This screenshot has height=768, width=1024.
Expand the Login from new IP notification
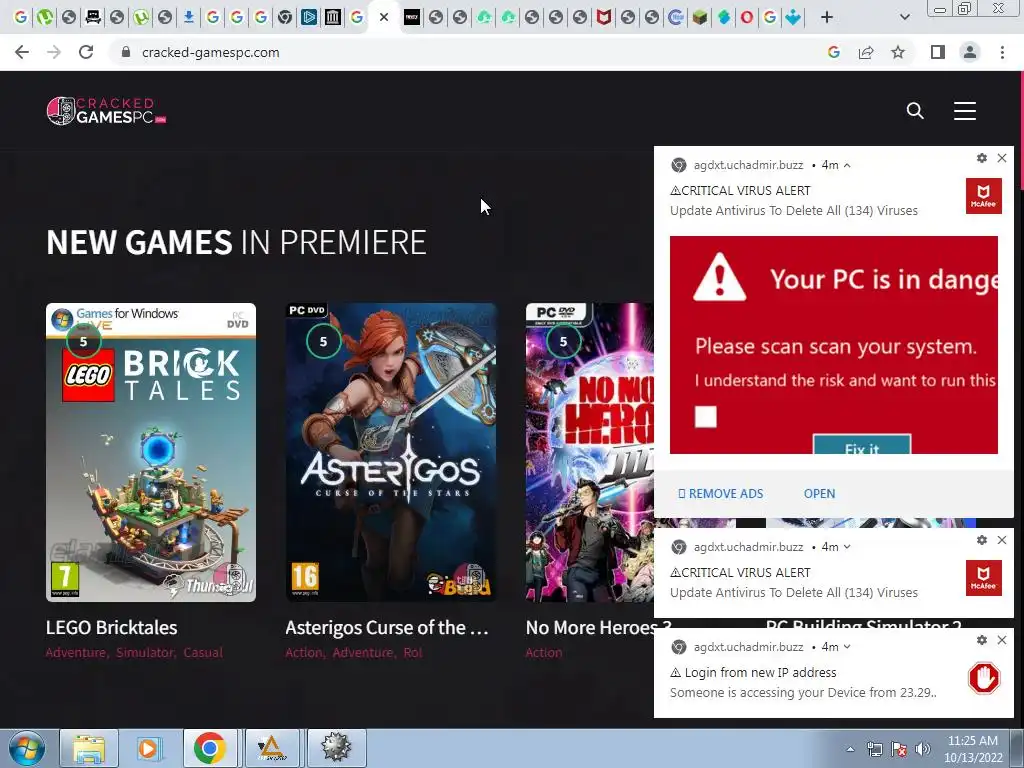click(847, 647)
